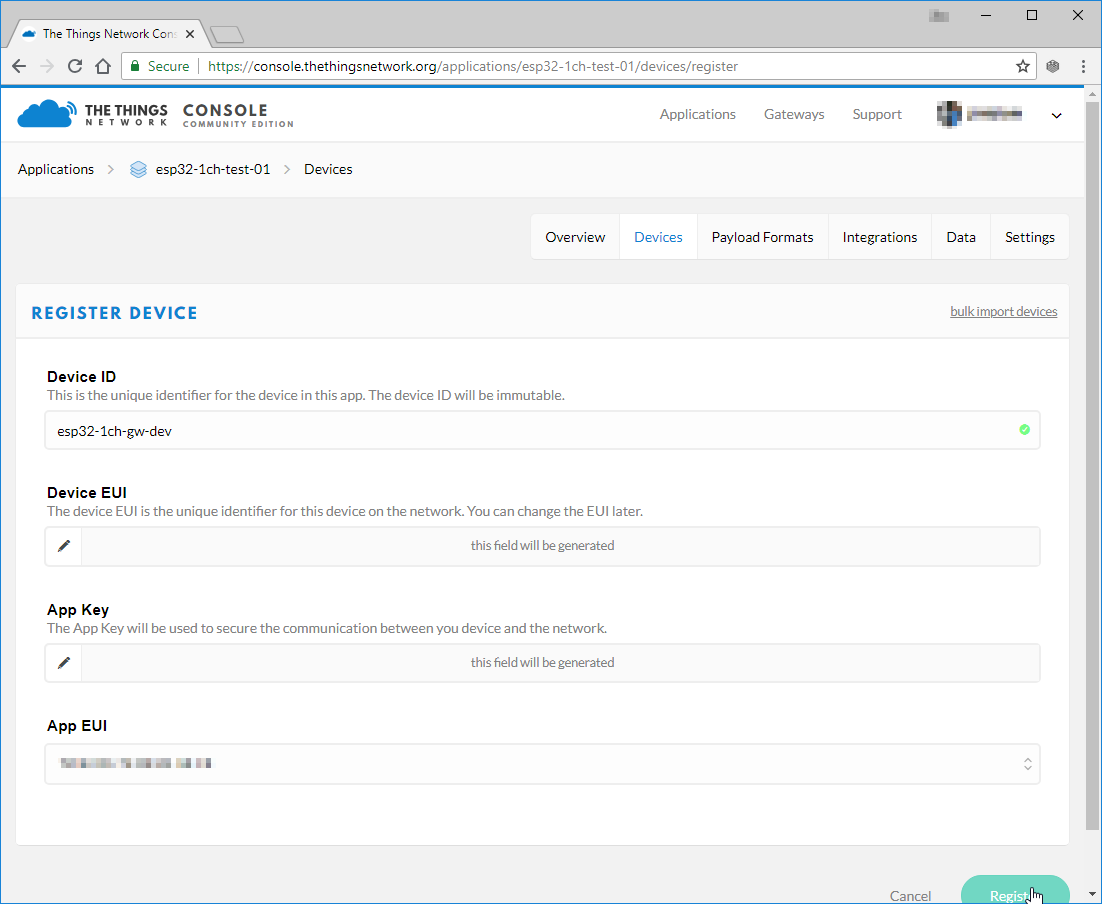1102x904 pixels.
Task: Cancel the device registration
Action: pos(910,896)
